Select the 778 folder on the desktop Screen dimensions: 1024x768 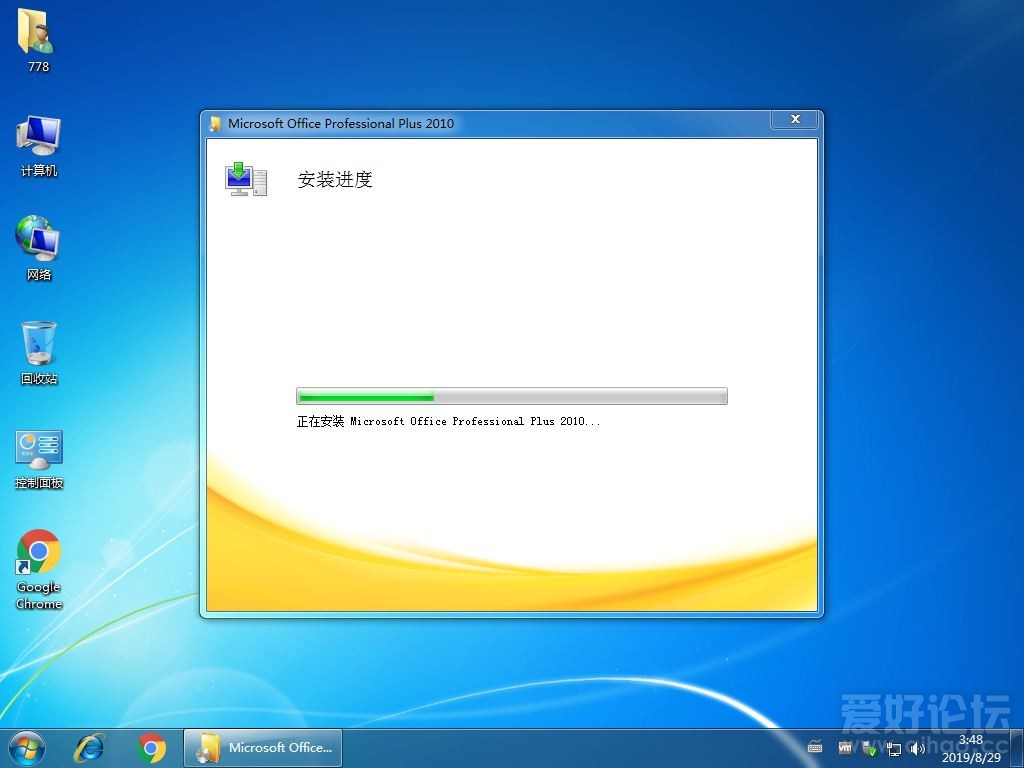point(37,39)
